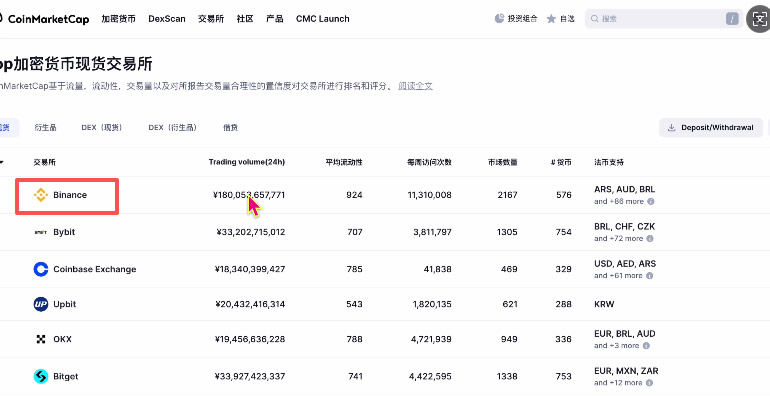Viewport: 770px width, 399px height.
Task: Click the Bitget logo icon
Action: 41,376
